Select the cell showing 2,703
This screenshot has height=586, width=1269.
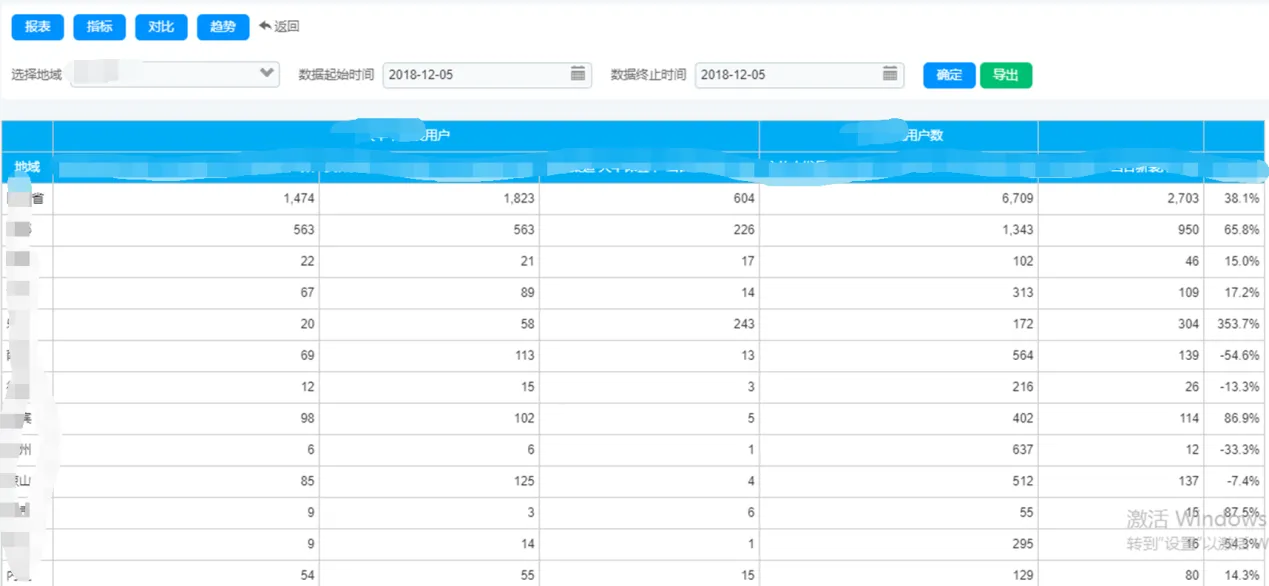1121,199
